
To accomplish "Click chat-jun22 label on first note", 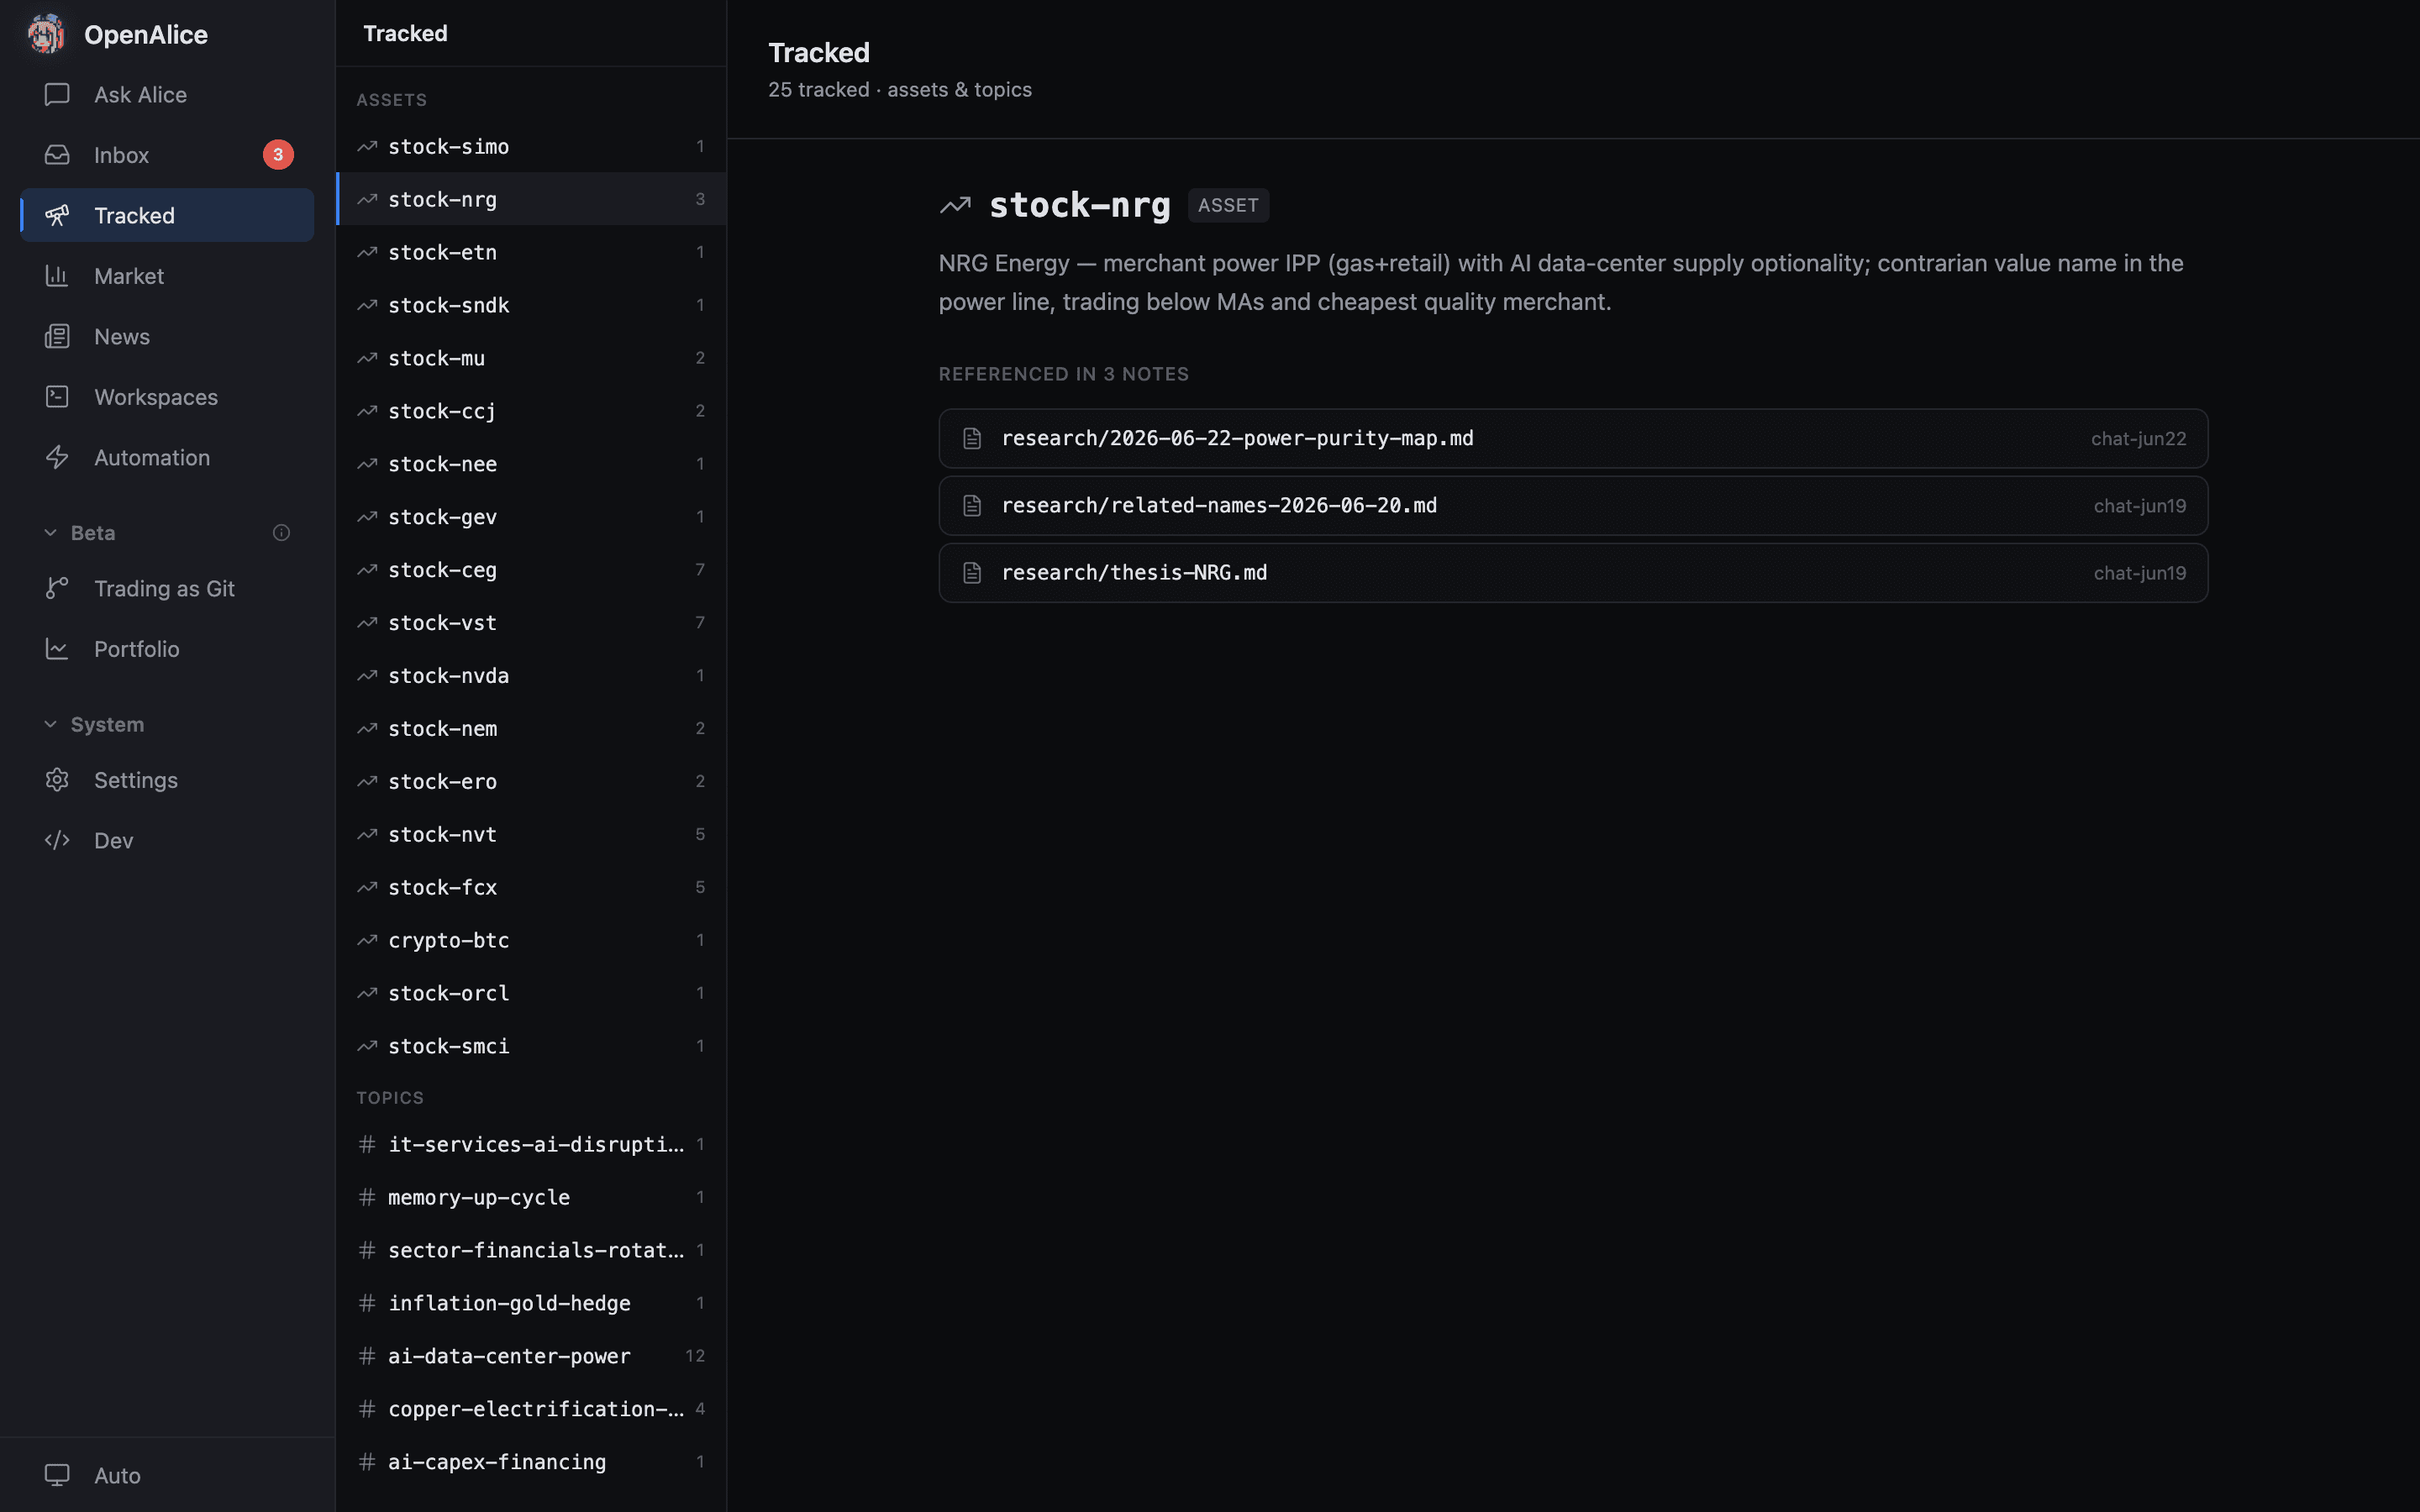I will [2138, 439].
